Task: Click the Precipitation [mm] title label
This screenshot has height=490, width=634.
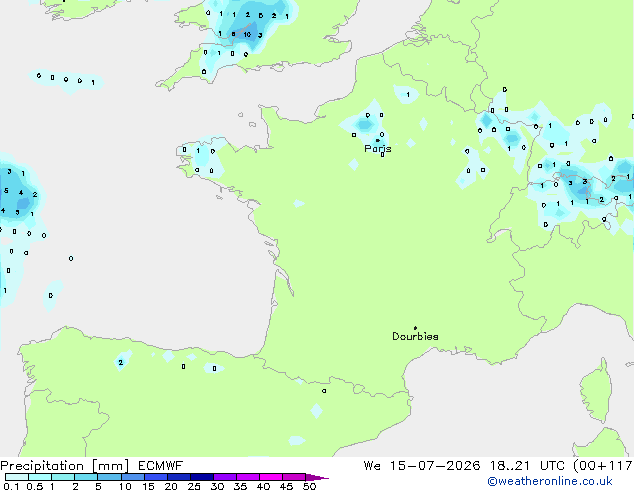Action: [x=65, y=466]
